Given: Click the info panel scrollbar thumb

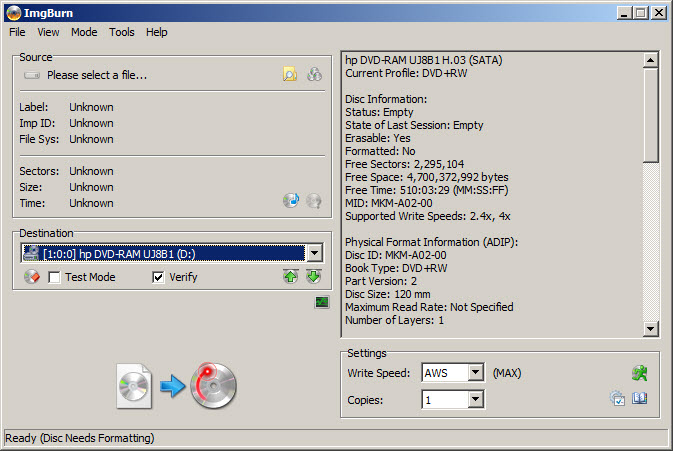Looking at the screenshot, I should [x=651, y=115].
